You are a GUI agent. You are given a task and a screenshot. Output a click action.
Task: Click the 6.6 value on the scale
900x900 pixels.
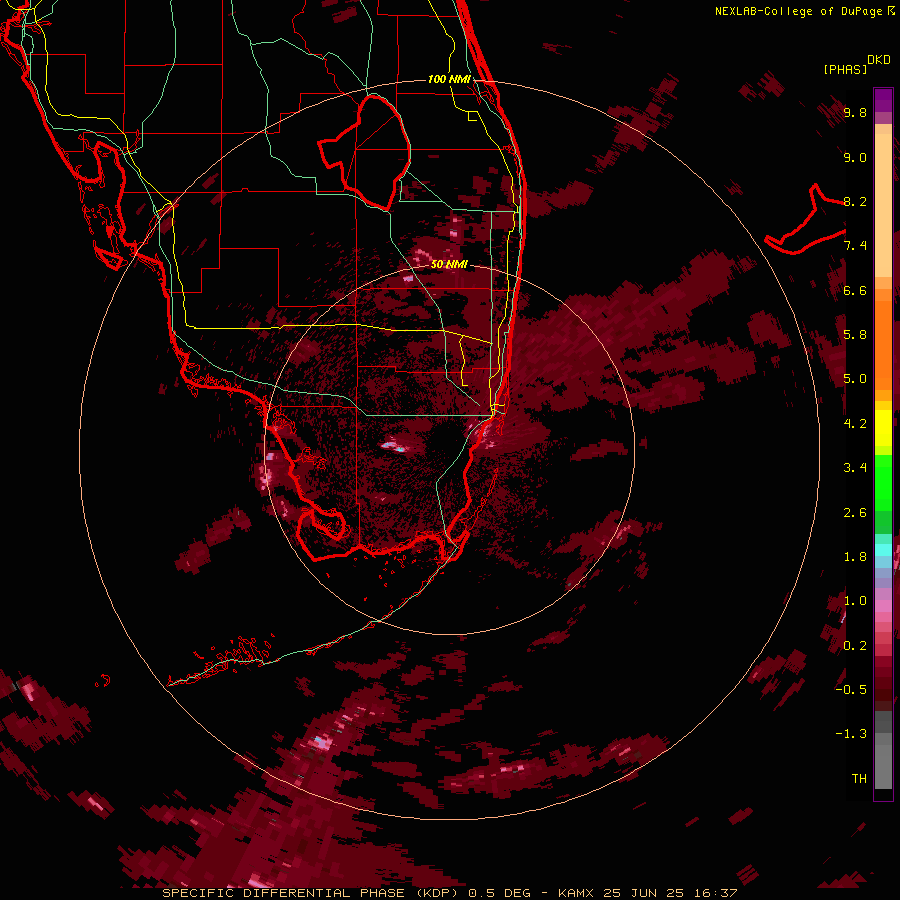click(x=855, y=290)
